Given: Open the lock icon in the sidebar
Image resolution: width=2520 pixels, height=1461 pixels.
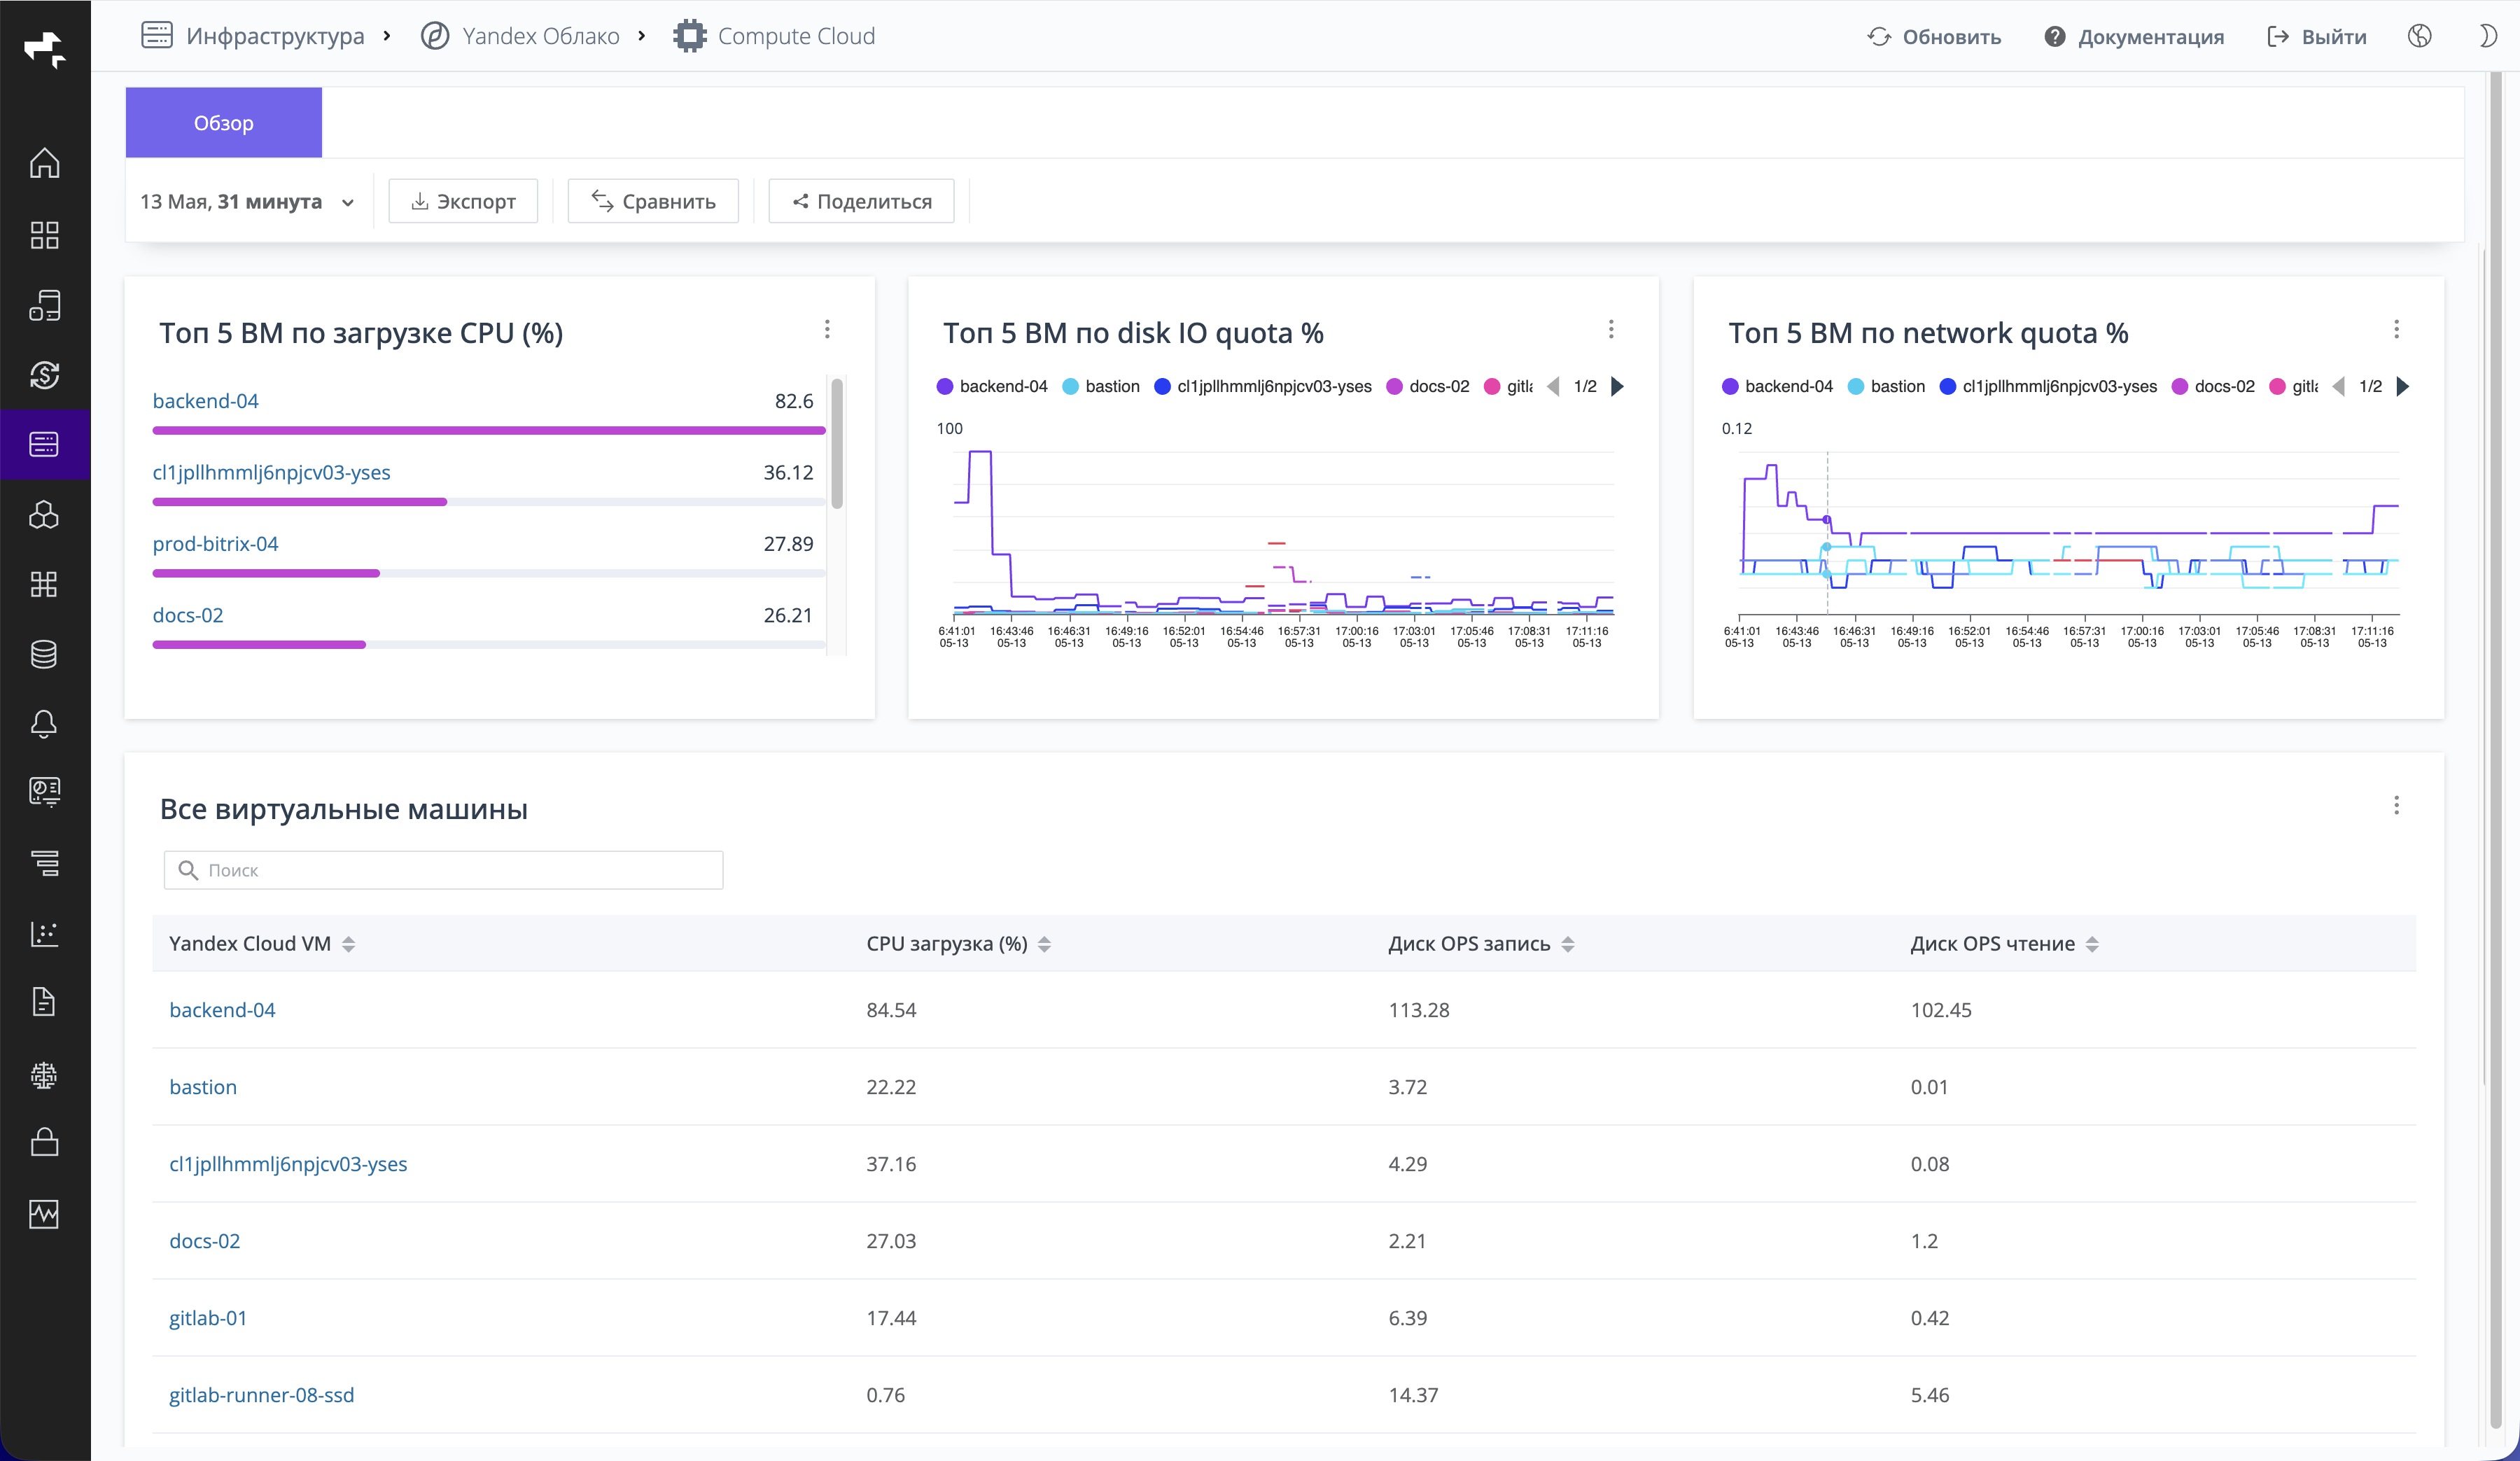Looking at the screenshot, I should [x=44, y=1142].
